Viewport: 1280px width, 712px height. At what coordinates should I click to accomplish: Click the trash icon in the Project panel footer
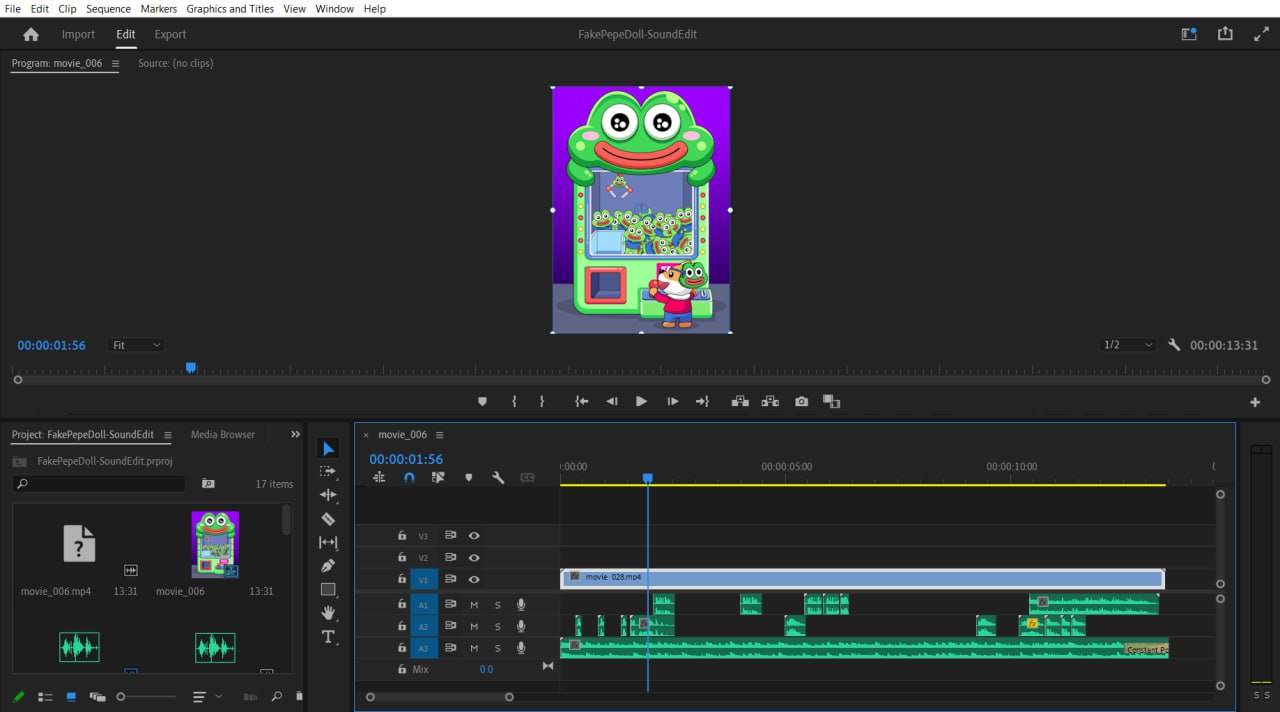click(x=299, y=696)
